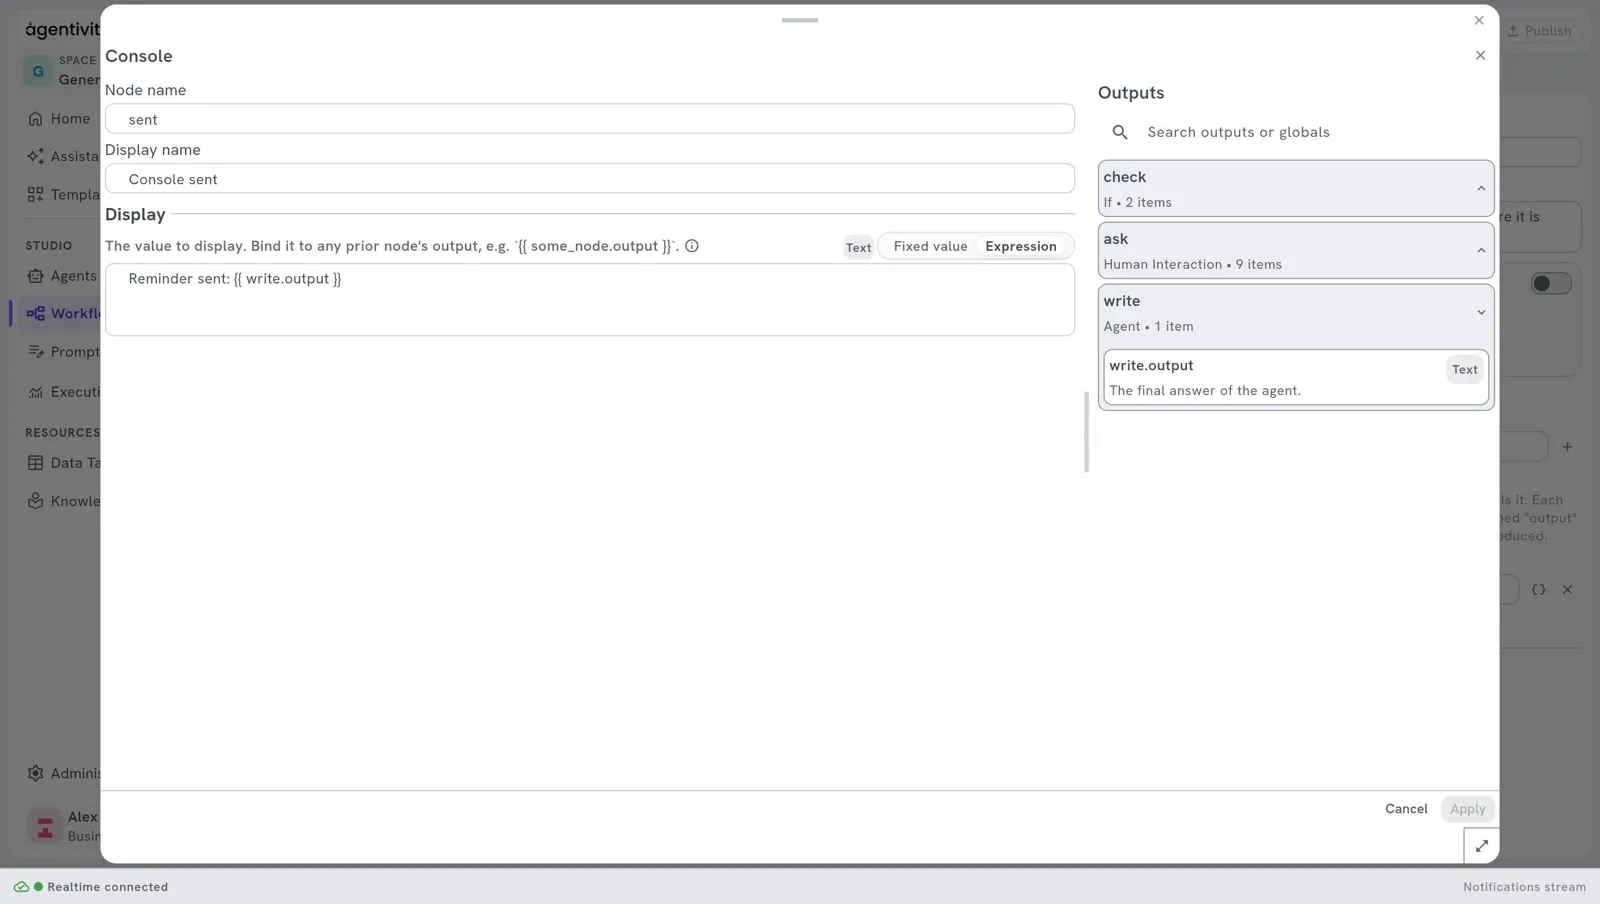Click the info icon beside Display description

[692, 246]
